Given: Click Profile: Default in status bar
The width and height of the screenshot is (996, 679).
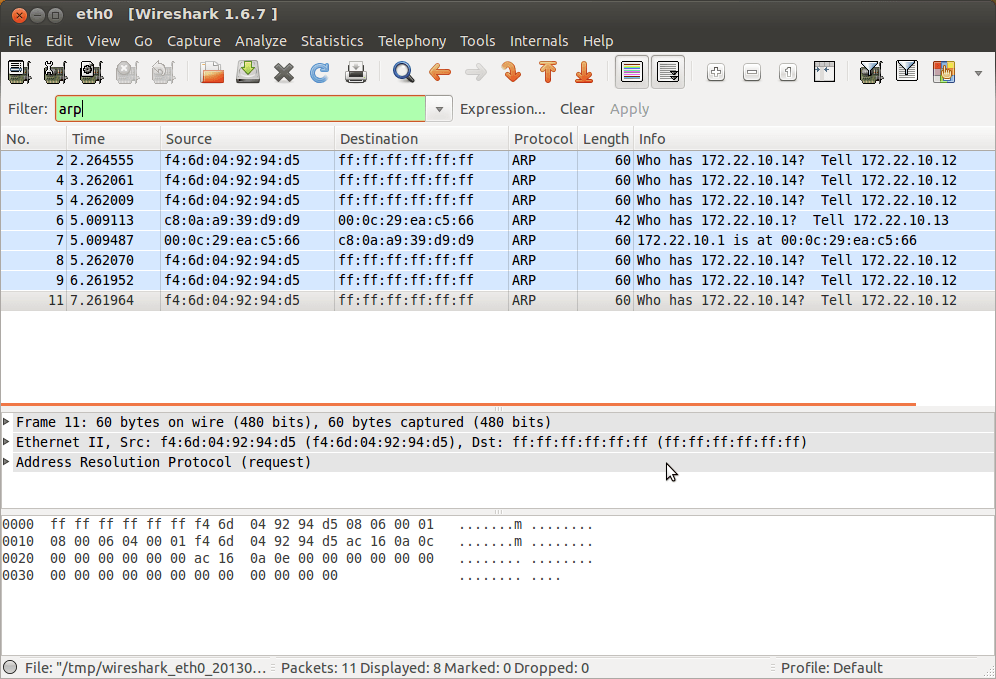Looking at the screenshot, I should point(831,668).
